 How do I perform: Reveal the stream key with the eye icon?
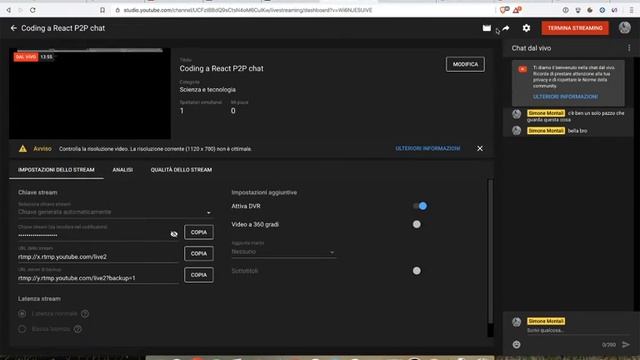coord(174,234)
